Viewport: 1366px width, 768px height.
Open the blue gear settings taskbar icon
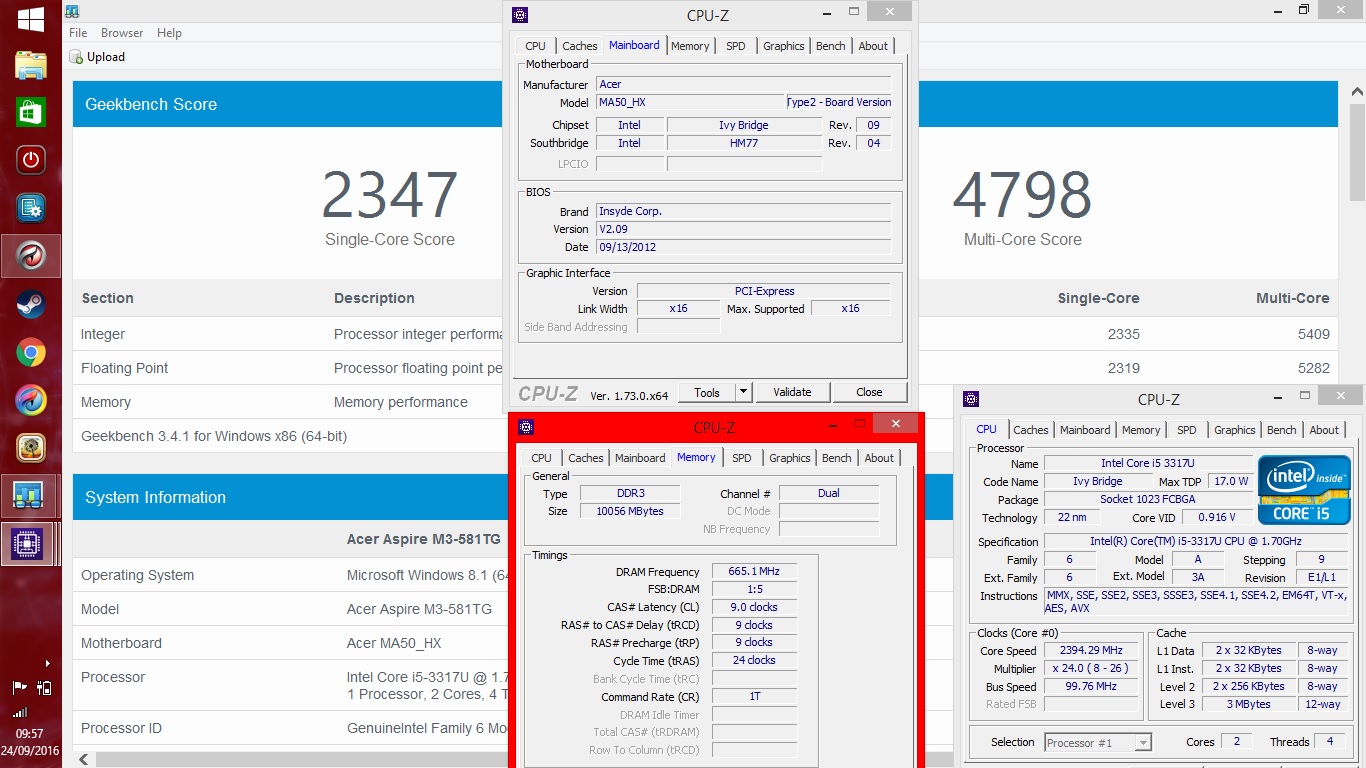pos(30,207)
